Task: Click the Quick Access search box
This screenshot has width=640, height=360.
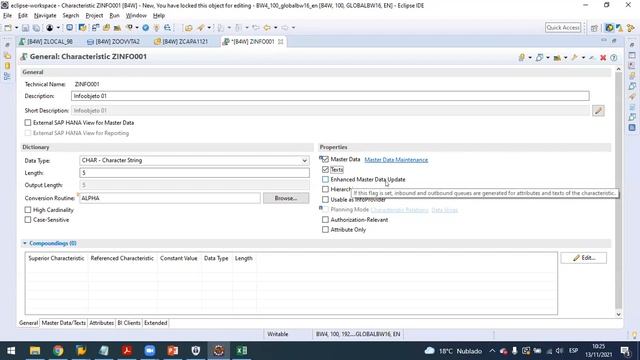Action: pyautogui.click(x=563, y=28)
